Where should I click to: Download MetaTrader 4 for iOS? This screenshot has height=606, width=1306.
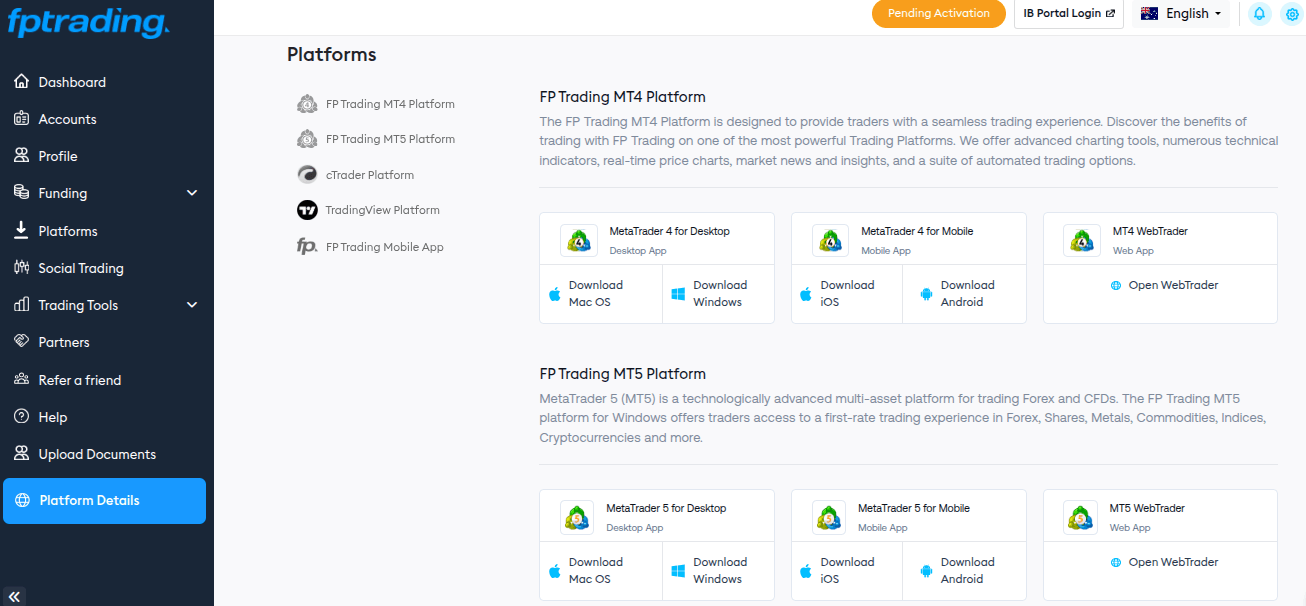(847, 294)
